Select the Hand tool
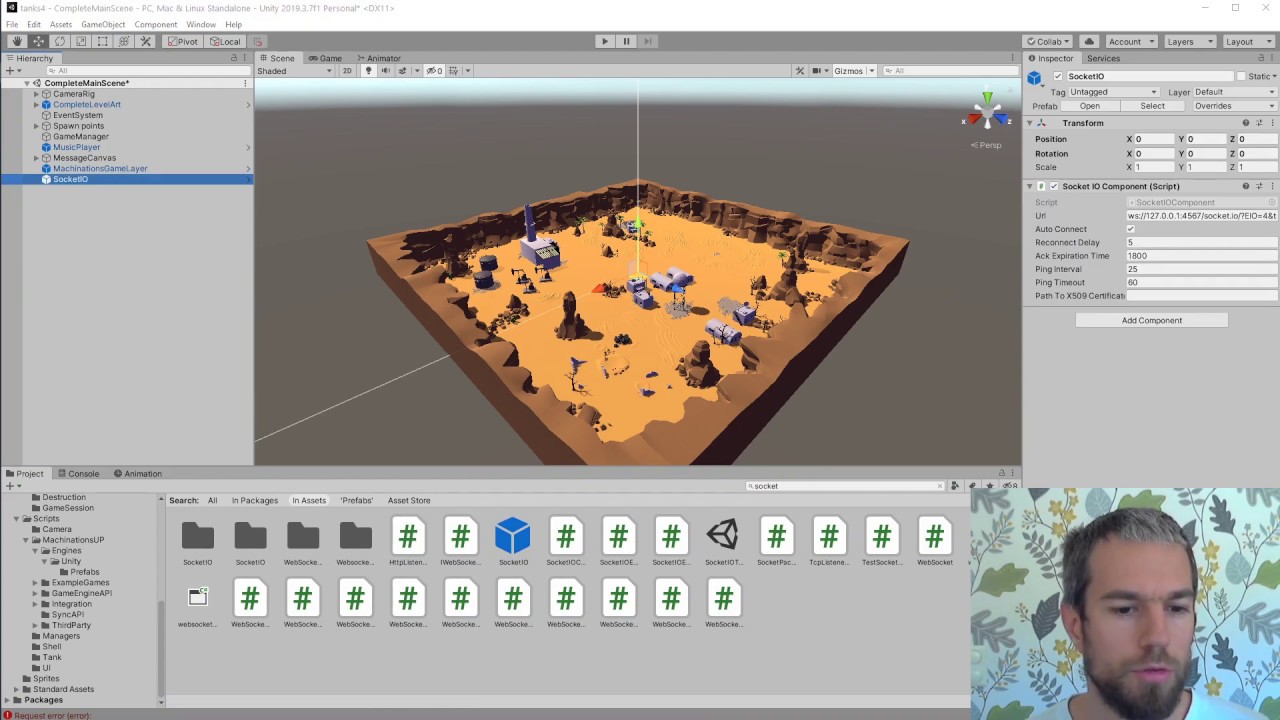Screen dimensions: 1280x720 click(x=17, y=41)
